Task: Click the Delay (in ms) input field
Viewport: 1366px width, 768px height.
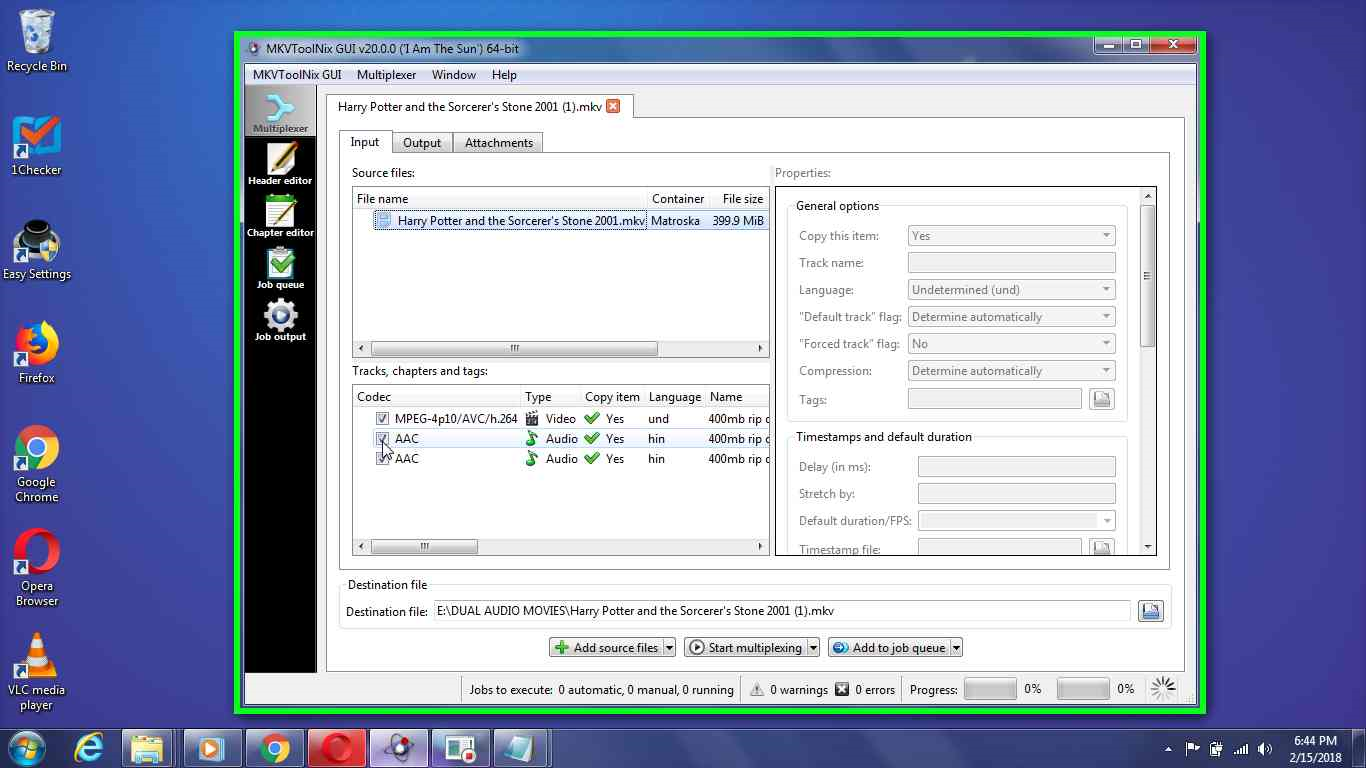Action: pos(1016,467)
